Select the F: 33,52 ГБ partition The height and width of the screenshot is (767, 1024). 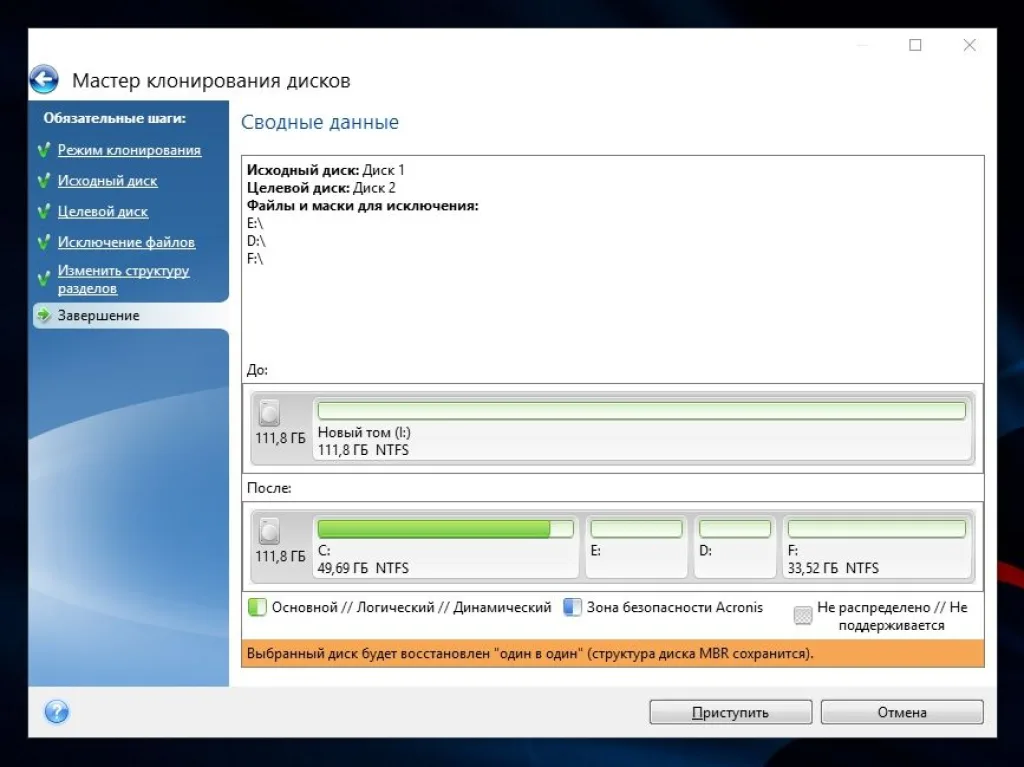click(876, 546)
